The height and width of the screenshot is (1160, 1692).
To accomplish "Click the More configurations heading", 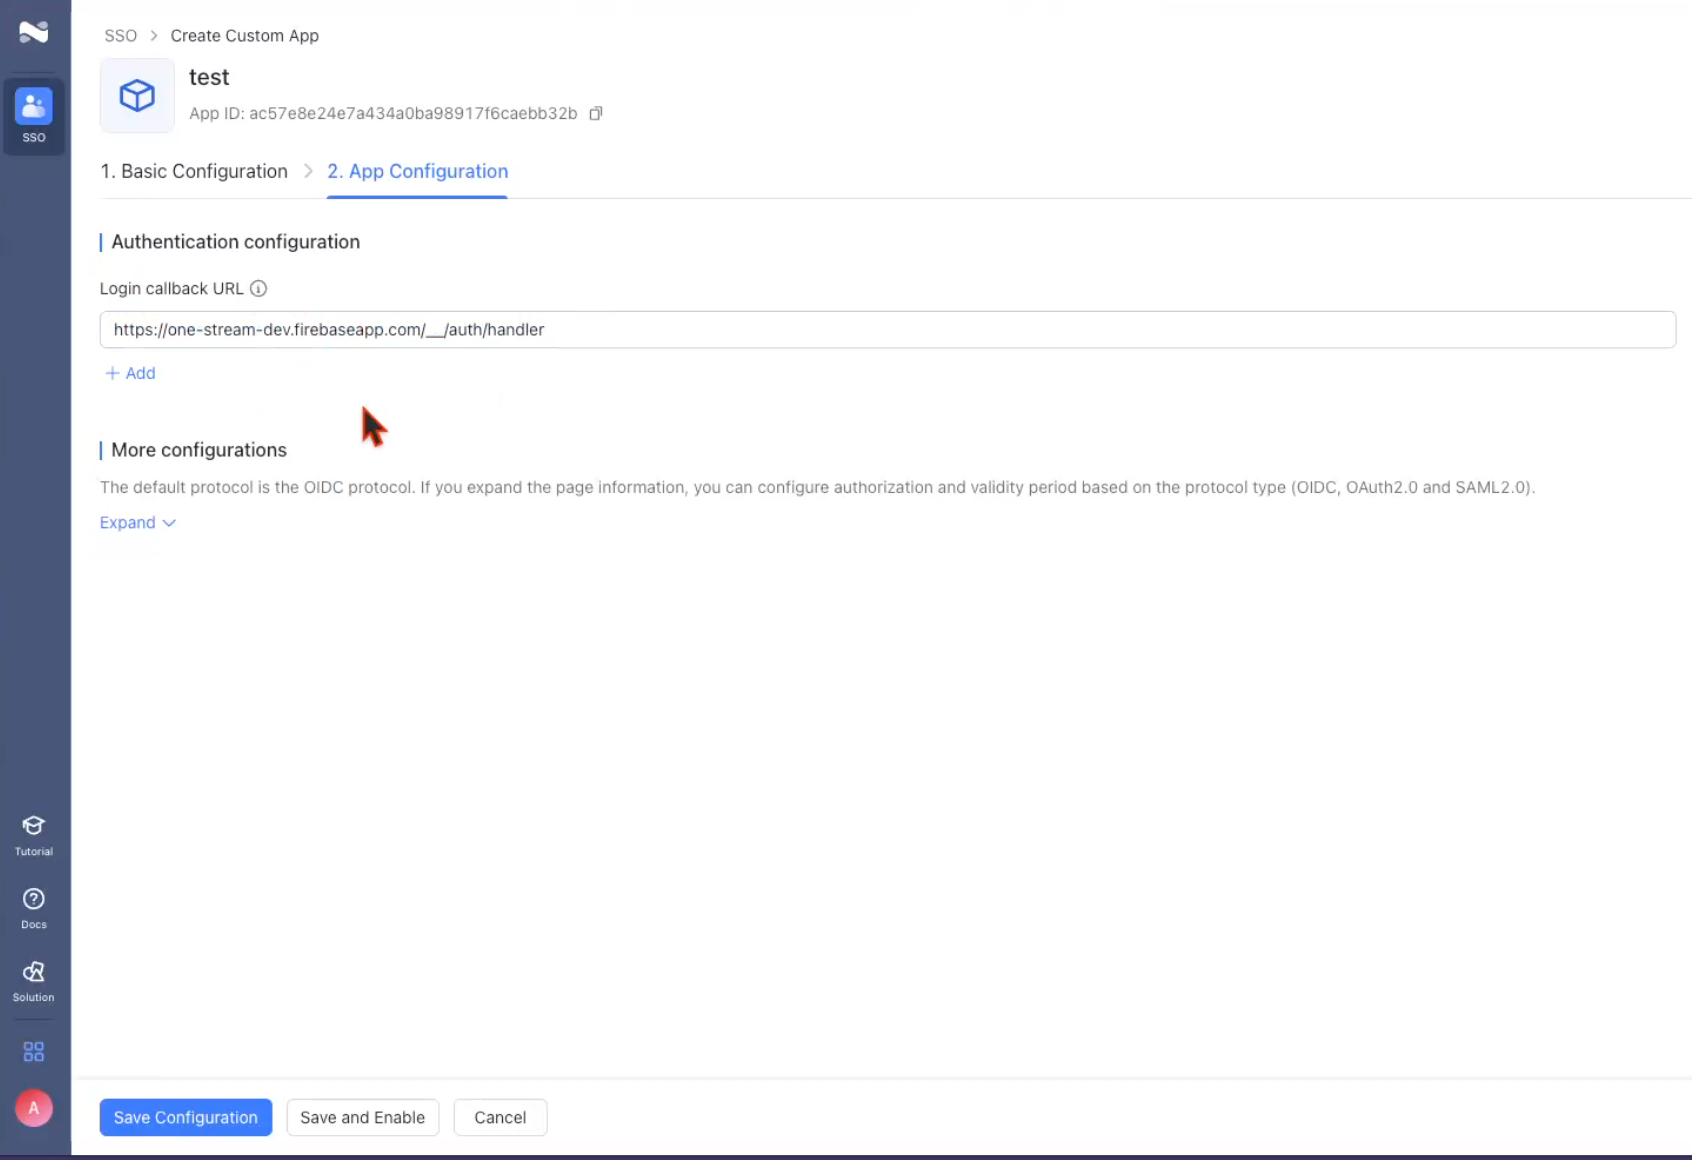I will 199,450.
